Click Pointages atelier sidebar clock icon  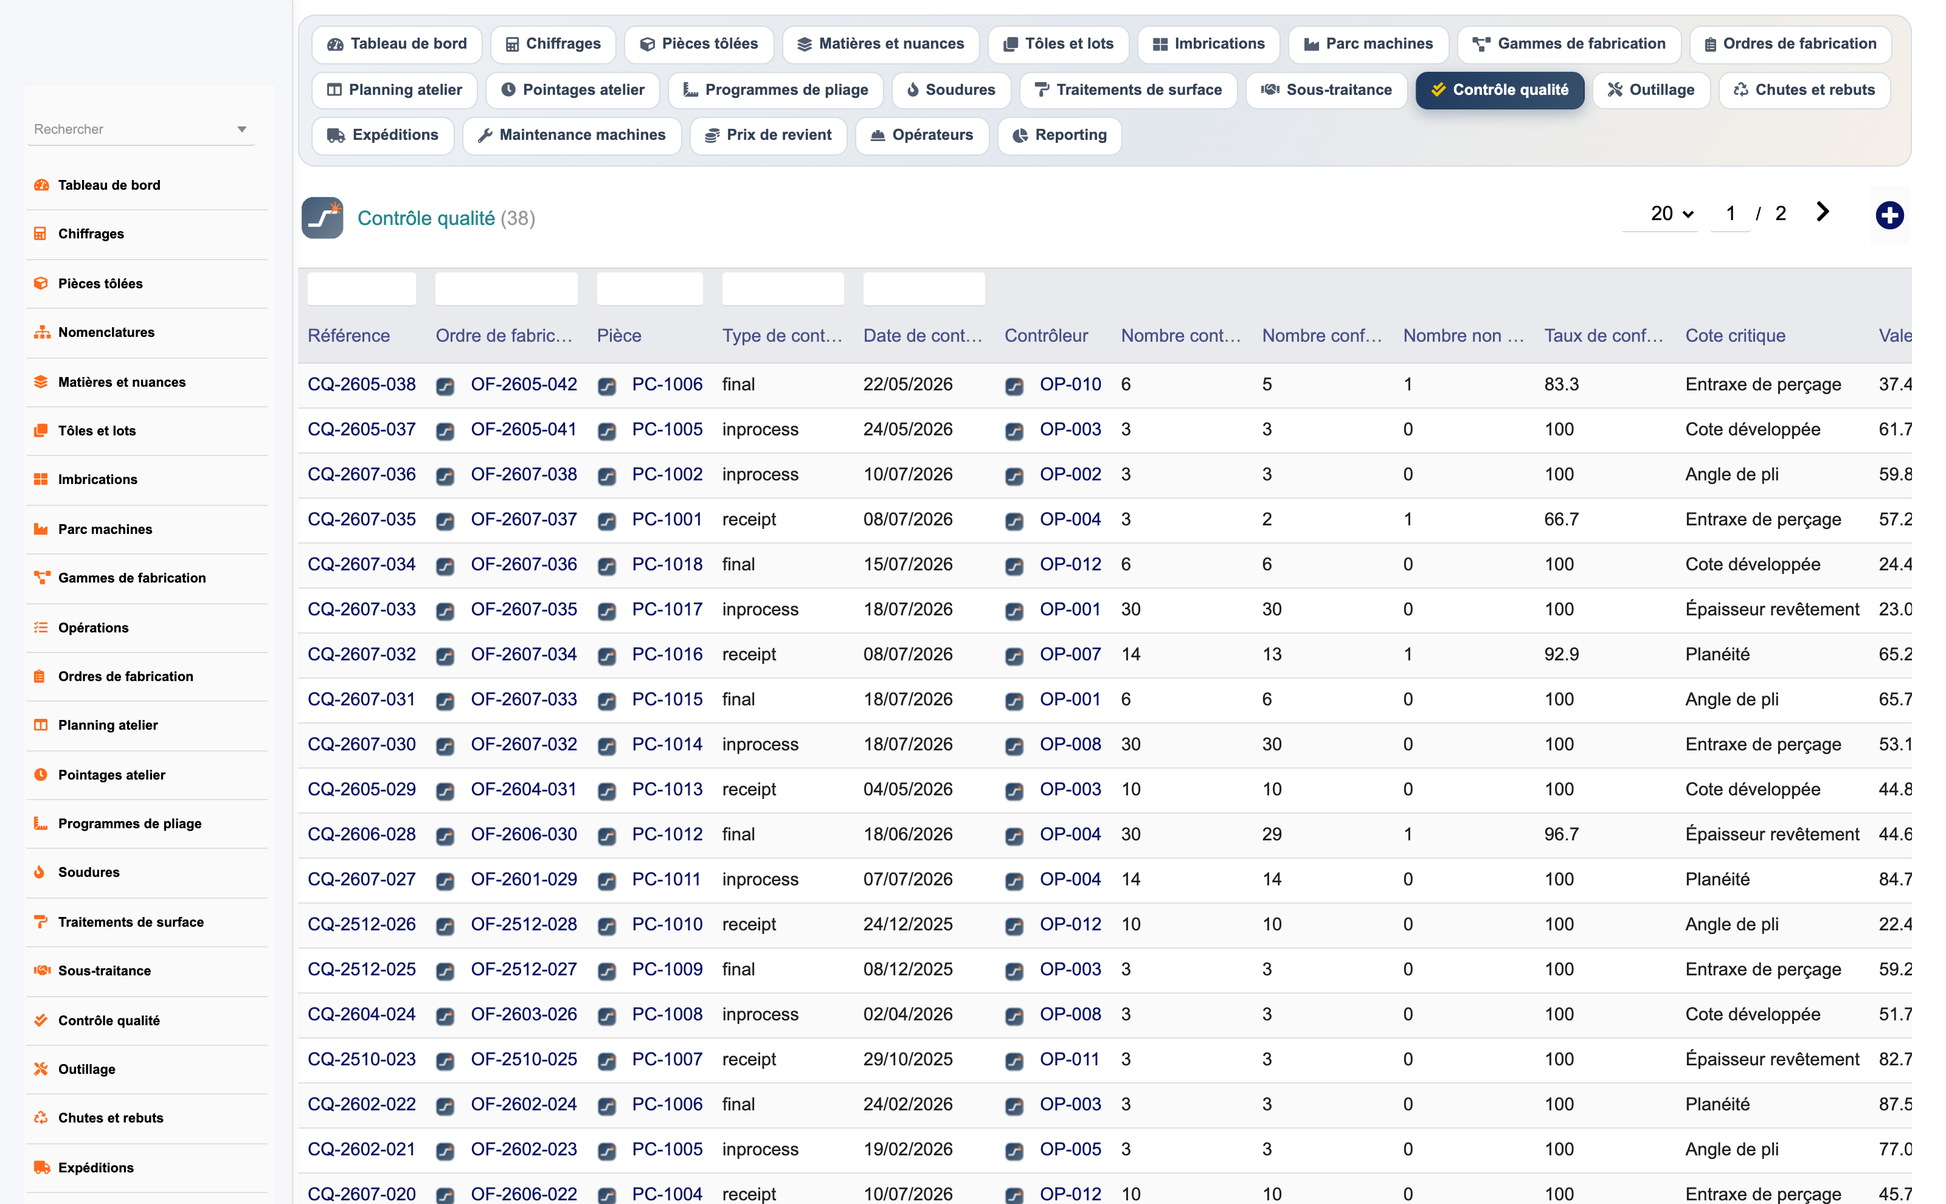coord(41,775)
